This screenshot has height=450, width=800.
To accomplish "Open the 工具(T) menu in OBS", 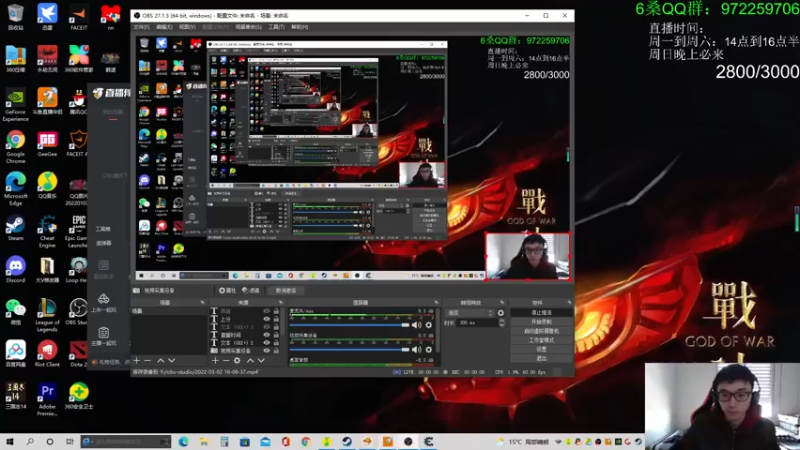I will click(x=276, y=27).
